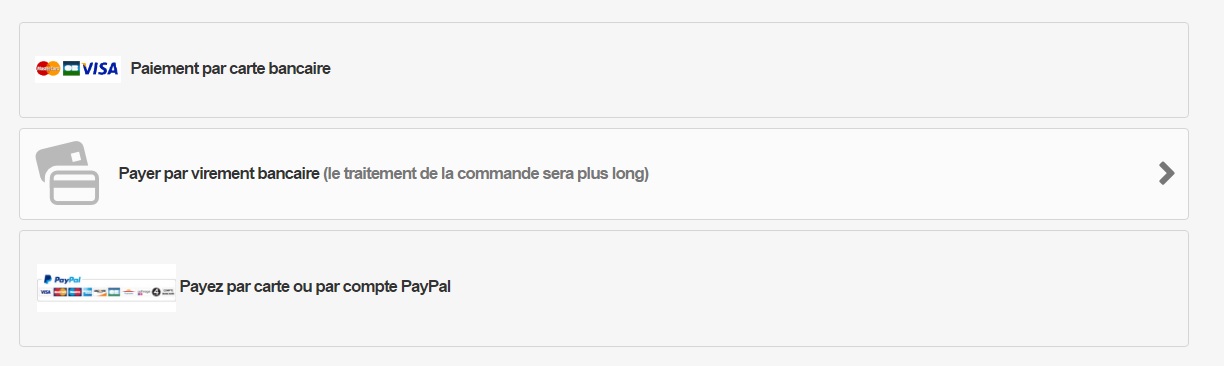The height and width of the screenshot is (366, 1224).
Task: Click the word bancaire in the first option
Action: (300, 69)
